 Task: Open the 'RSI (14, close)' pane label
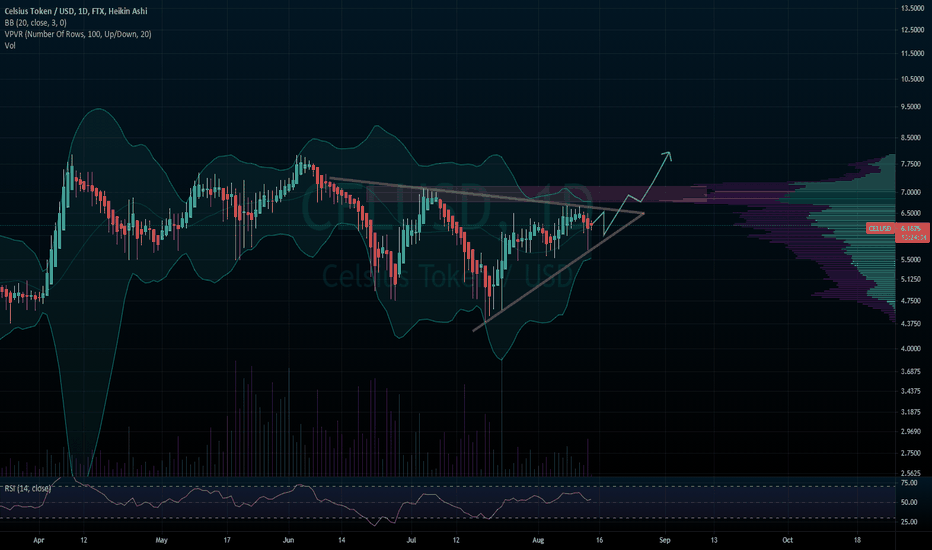(x=28, y=488)
